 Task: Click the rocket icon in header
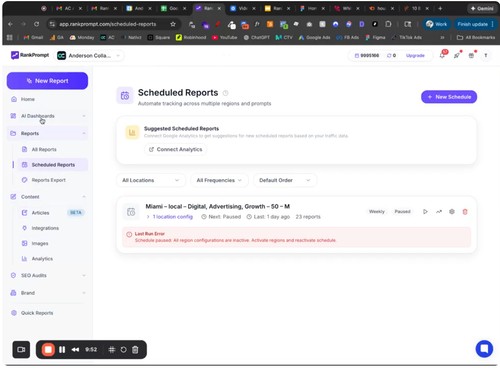(x=457, y=56)
